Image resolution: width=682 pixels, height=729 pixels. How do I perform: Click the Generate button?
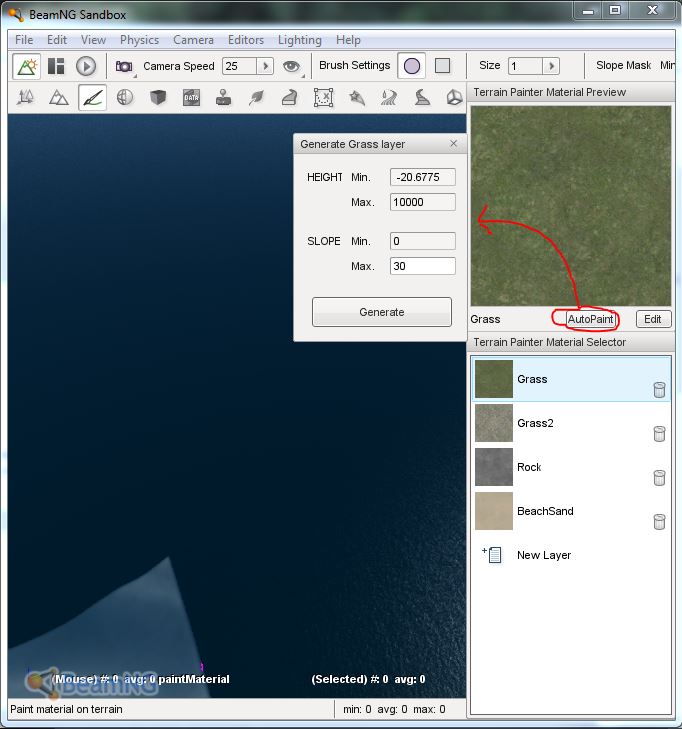pyautogui.click(x=382, y=312)
